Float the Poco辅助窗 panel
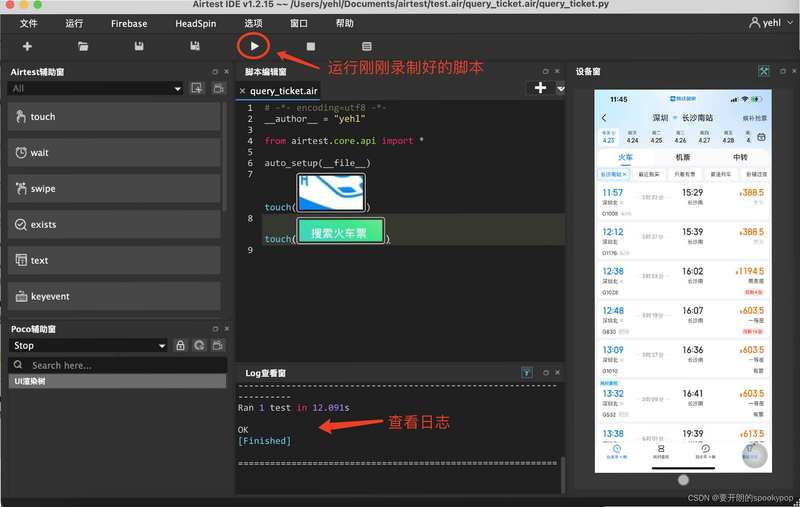Viewport: 800px width, 507px height. [215, 329]
